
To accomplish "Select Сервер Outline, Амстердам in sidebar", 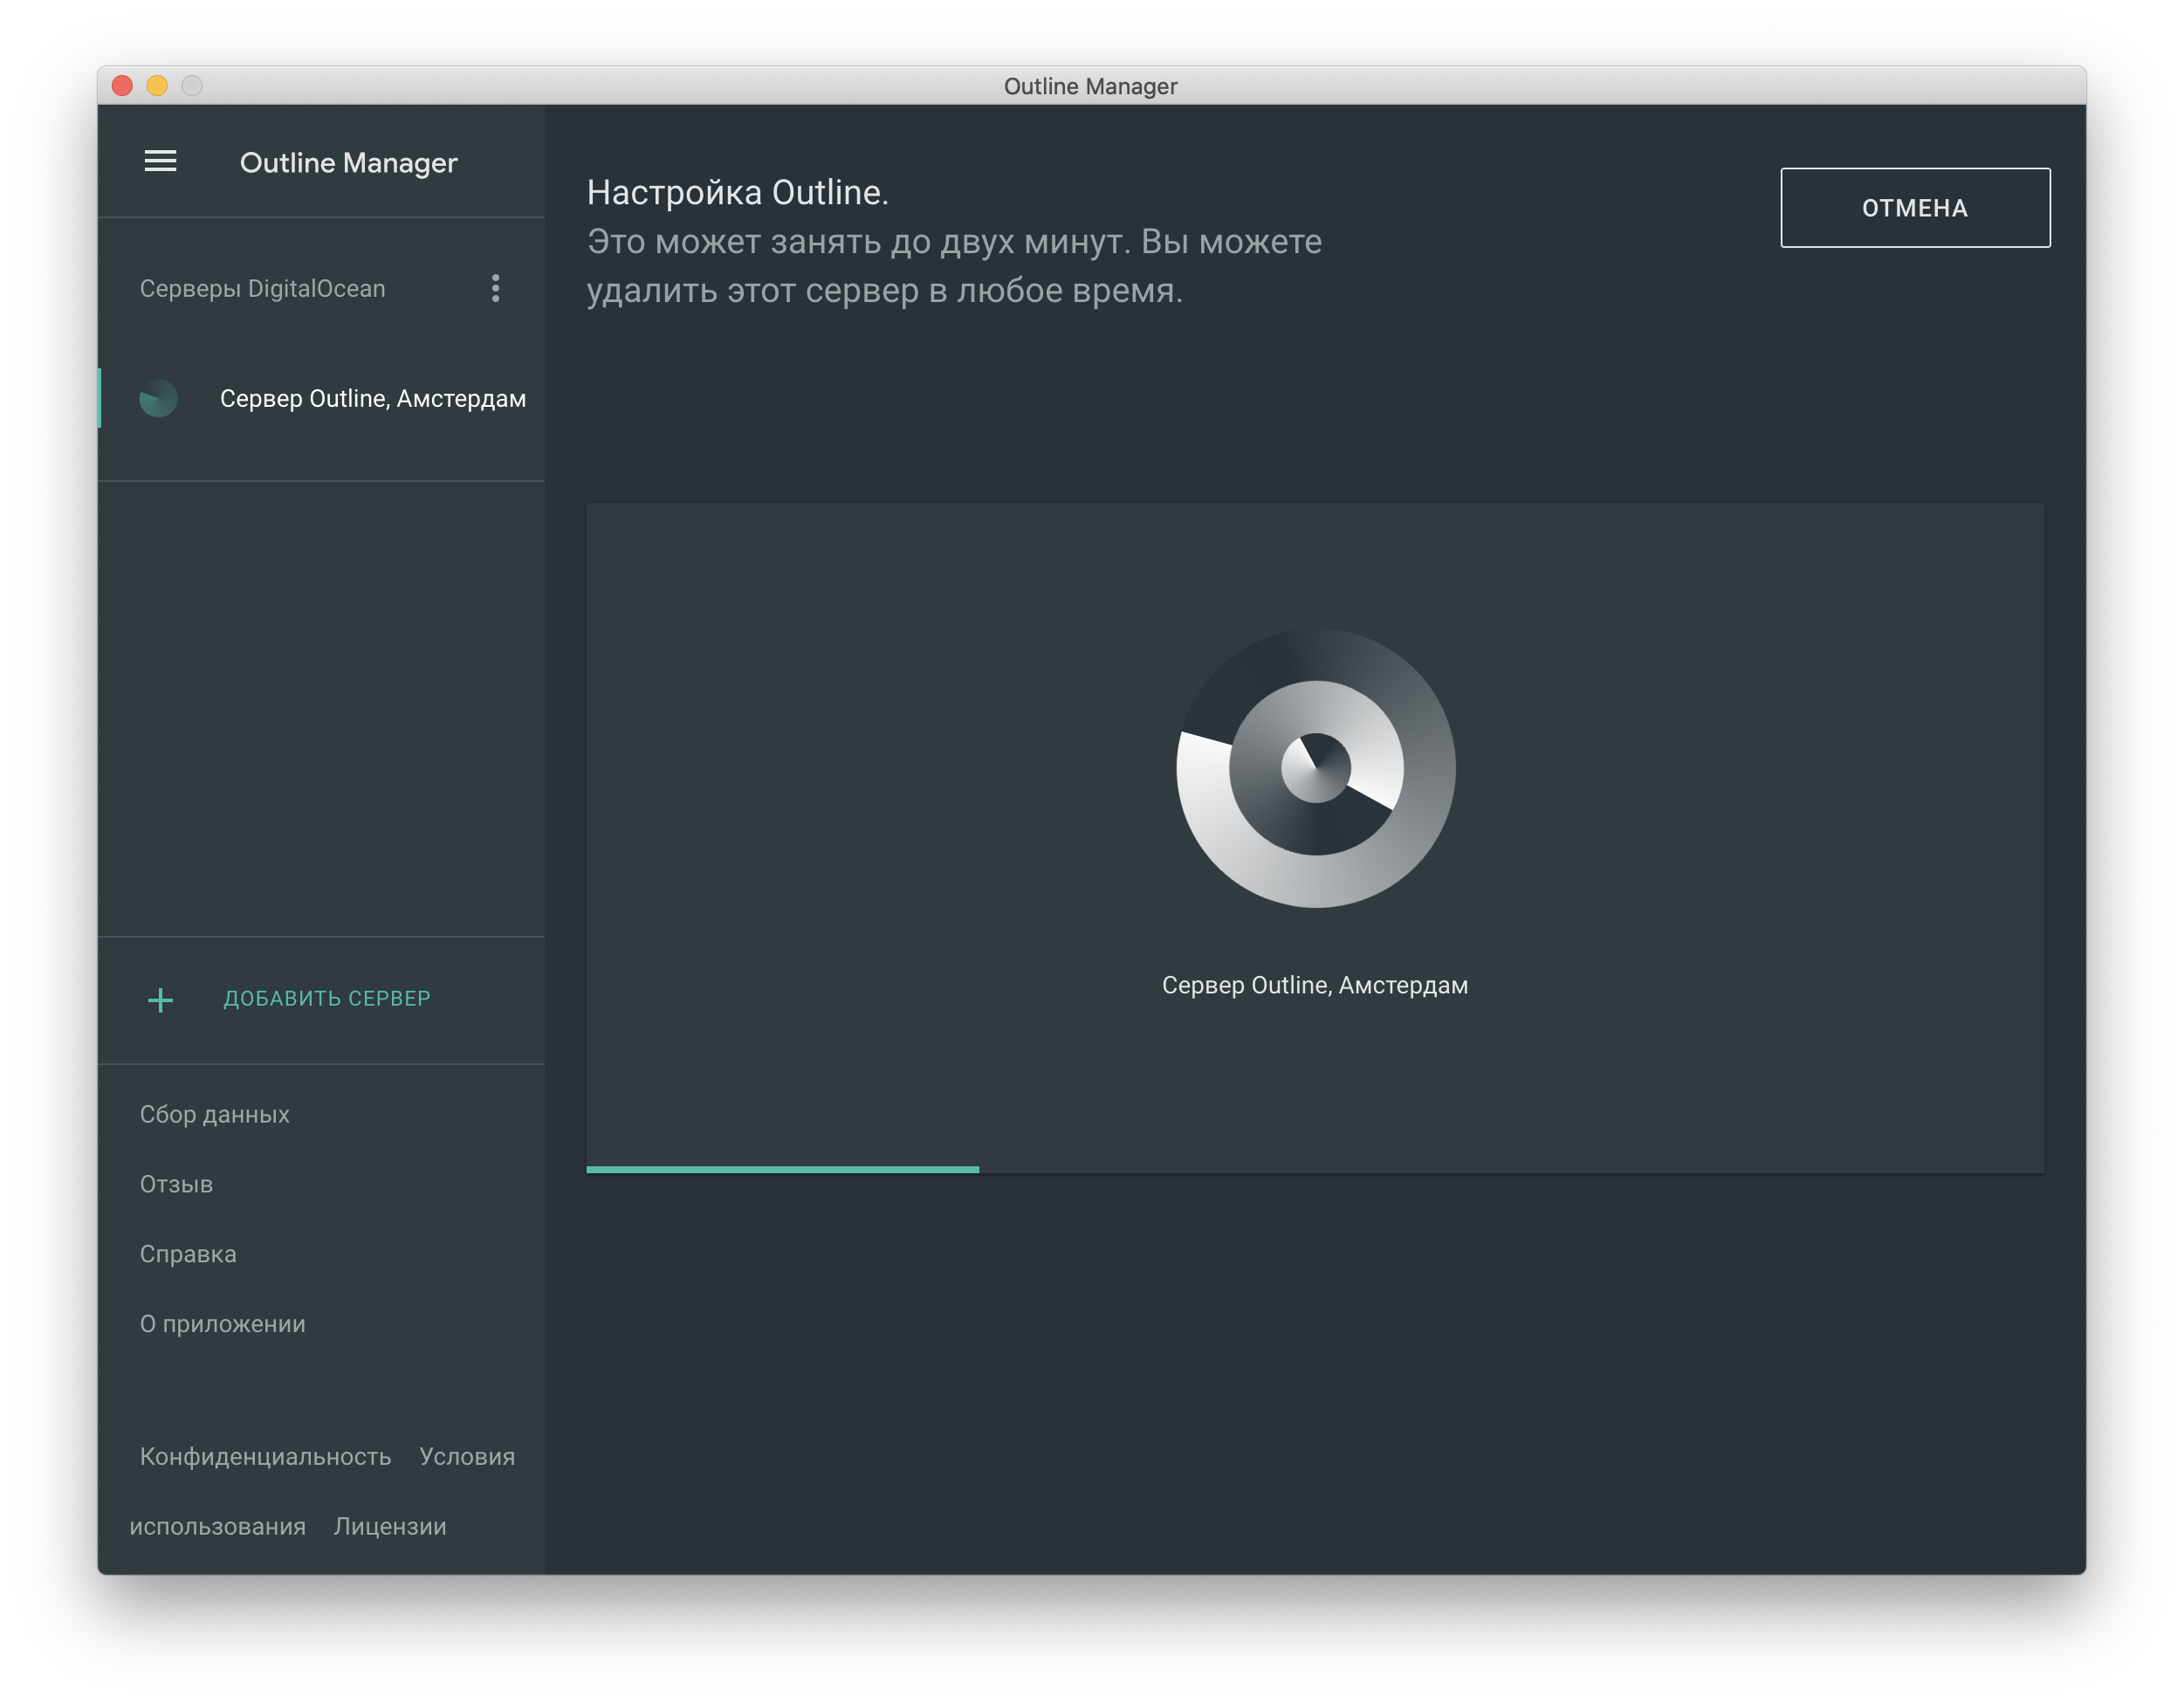I will point(321,398).
